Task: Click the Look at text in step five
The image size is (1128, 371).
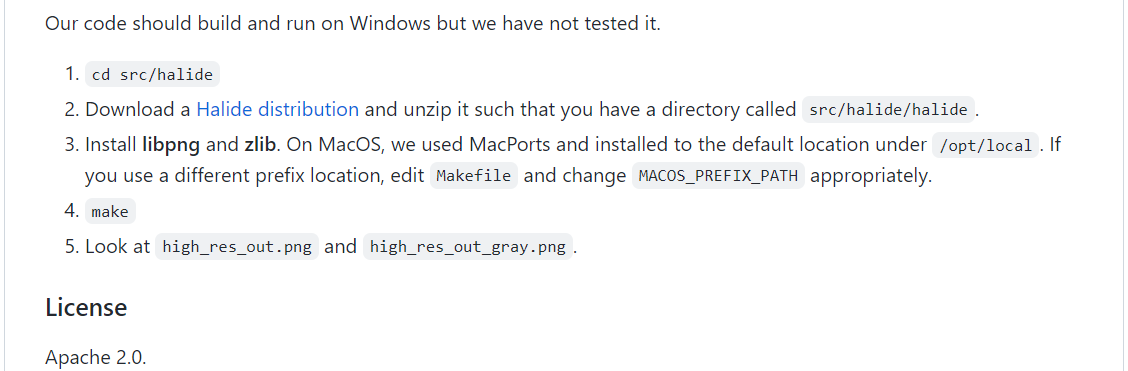Action: [117, 247]
